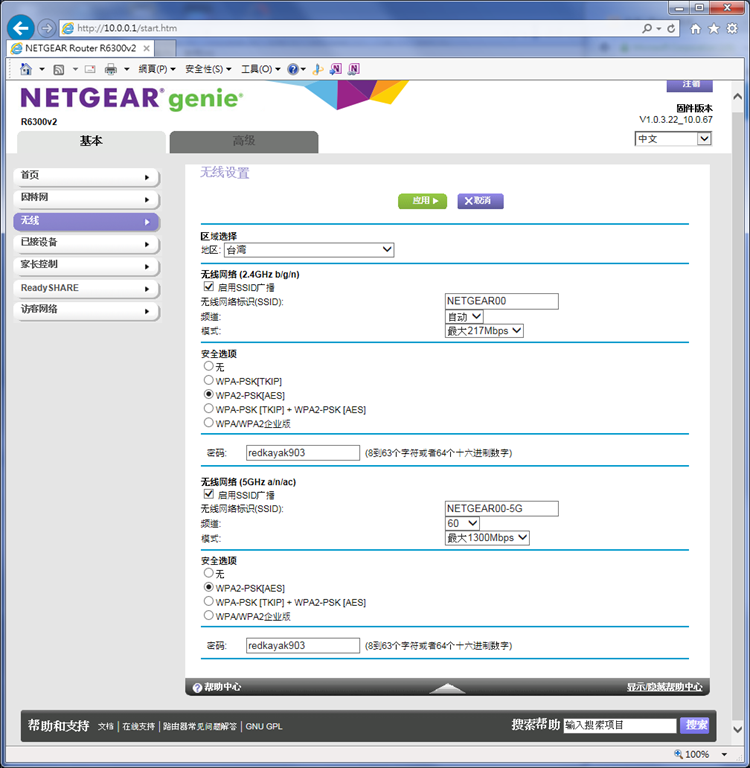Close the NETGEAR Router R6300v2 tab

coord(146,48)
